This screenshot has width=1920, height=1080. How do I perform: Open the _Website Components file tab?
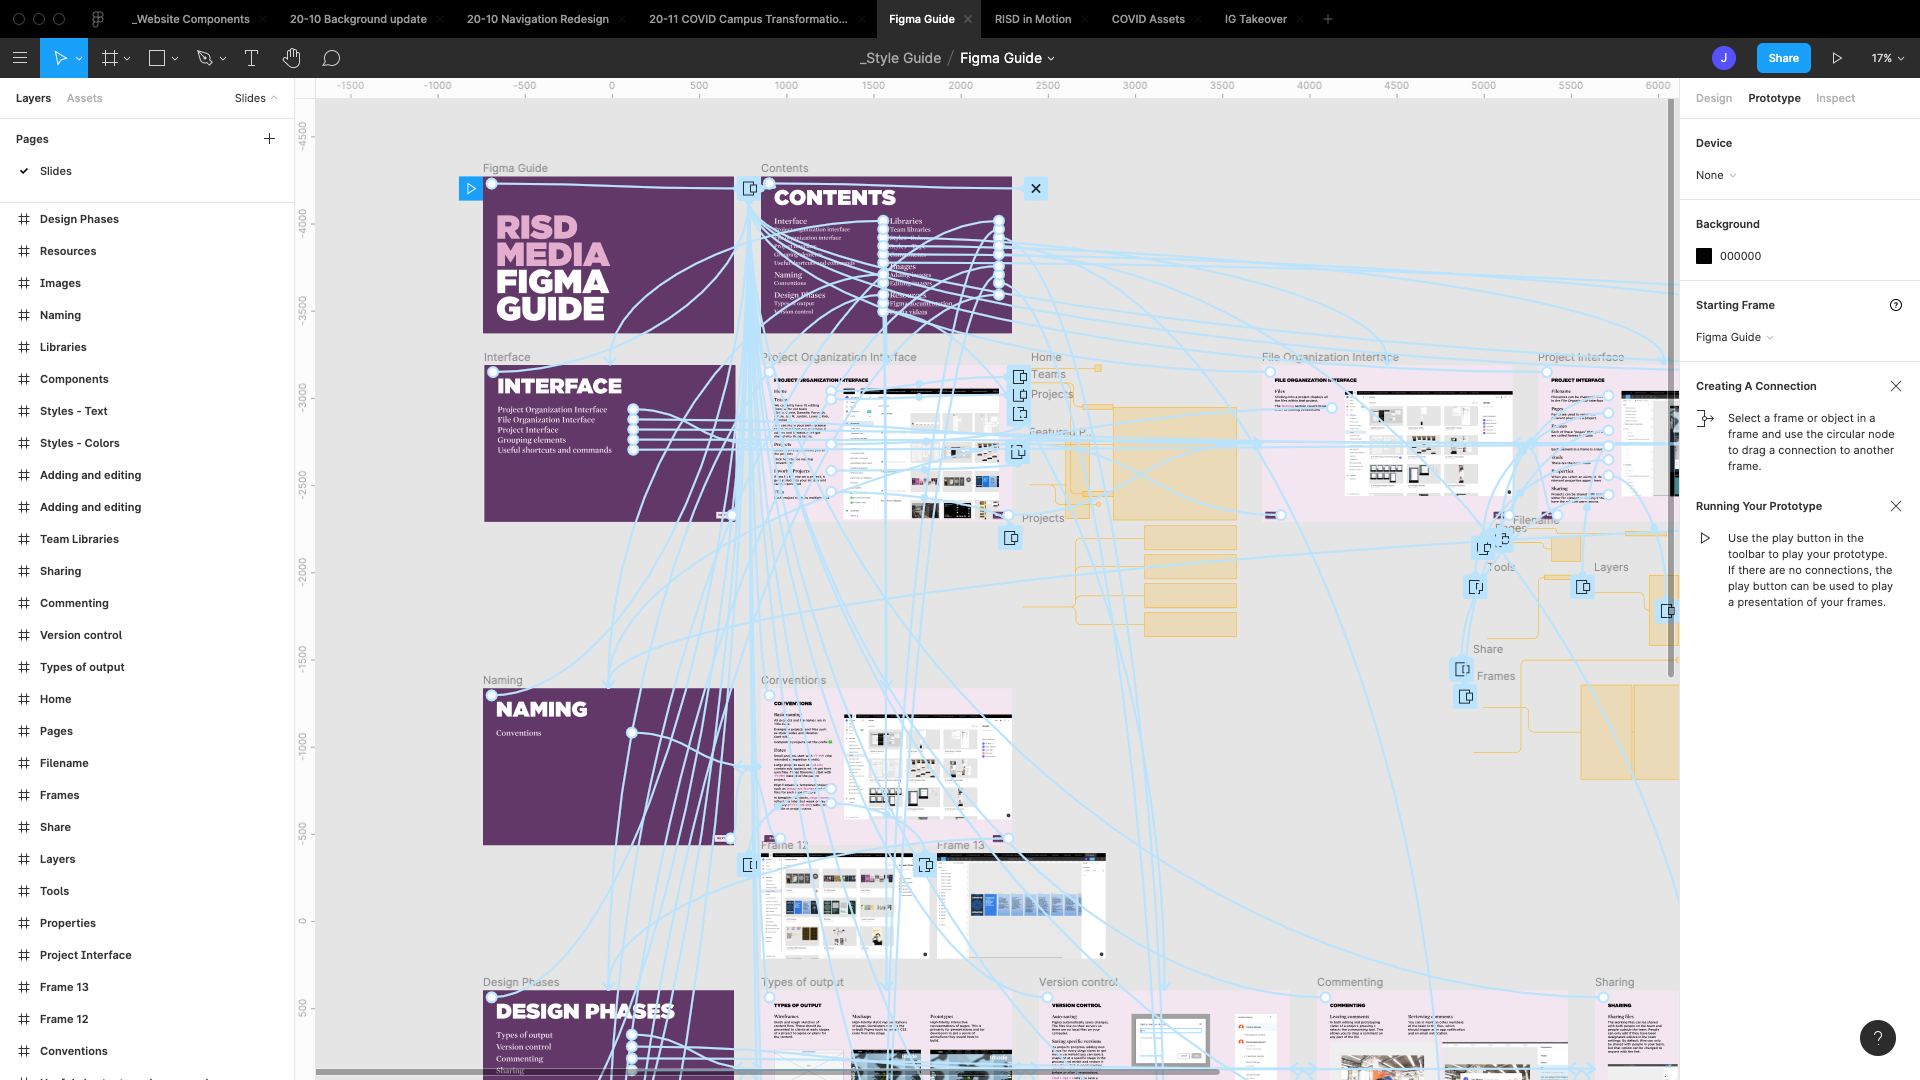point(191,19)
